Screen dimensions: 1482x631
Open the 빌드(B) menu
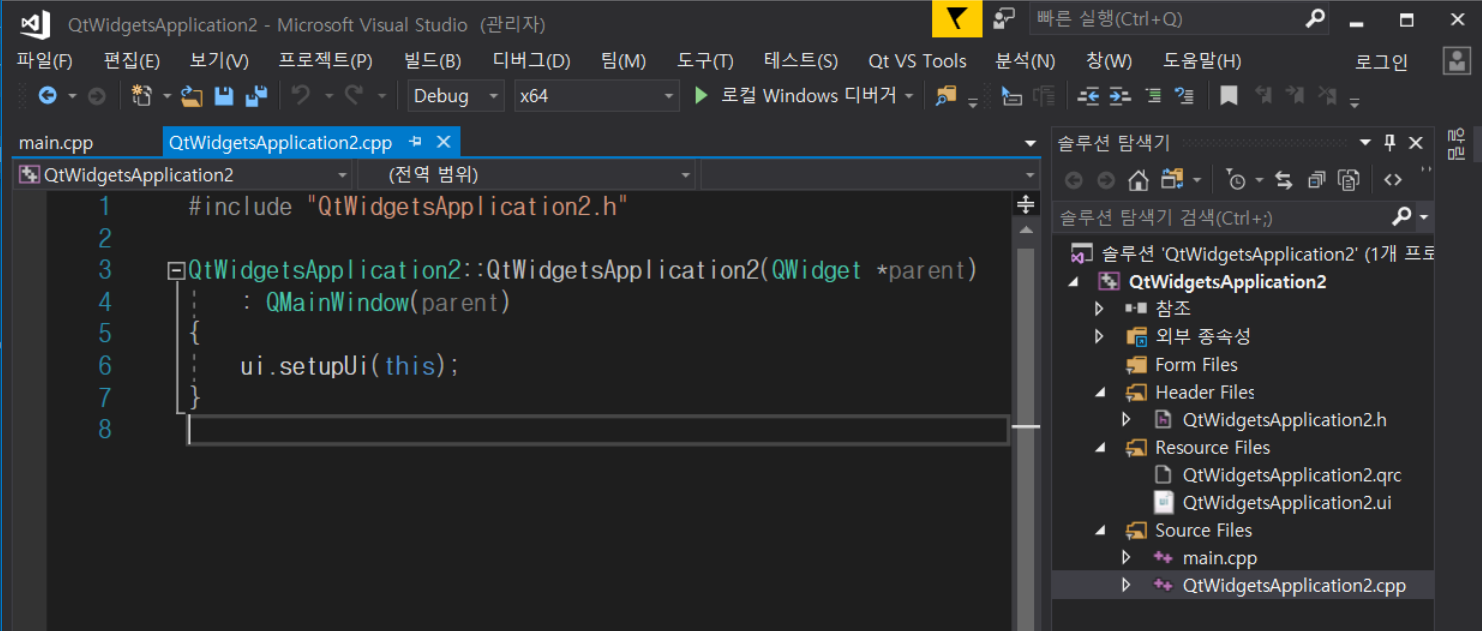click(433, 61)
